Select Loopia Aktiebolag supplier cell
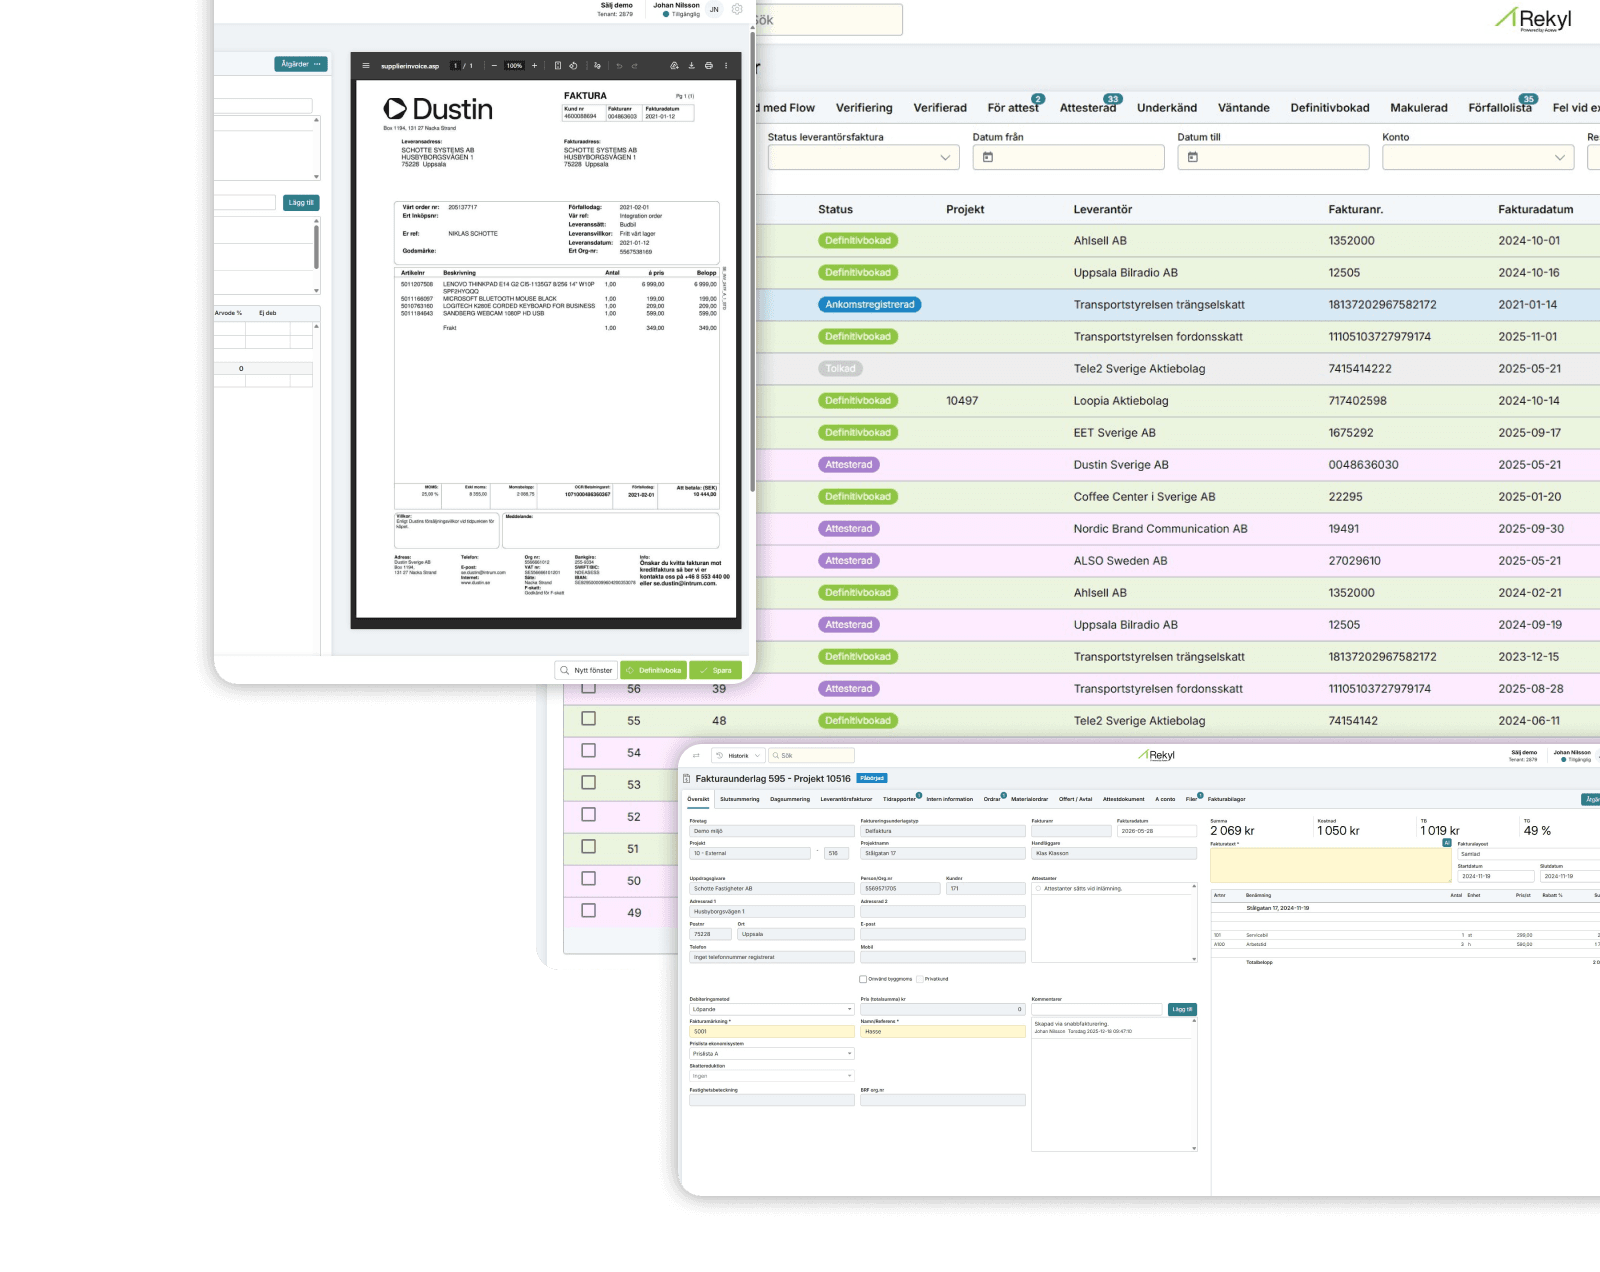1600x1272 pixels. [x=1121, y=401]
